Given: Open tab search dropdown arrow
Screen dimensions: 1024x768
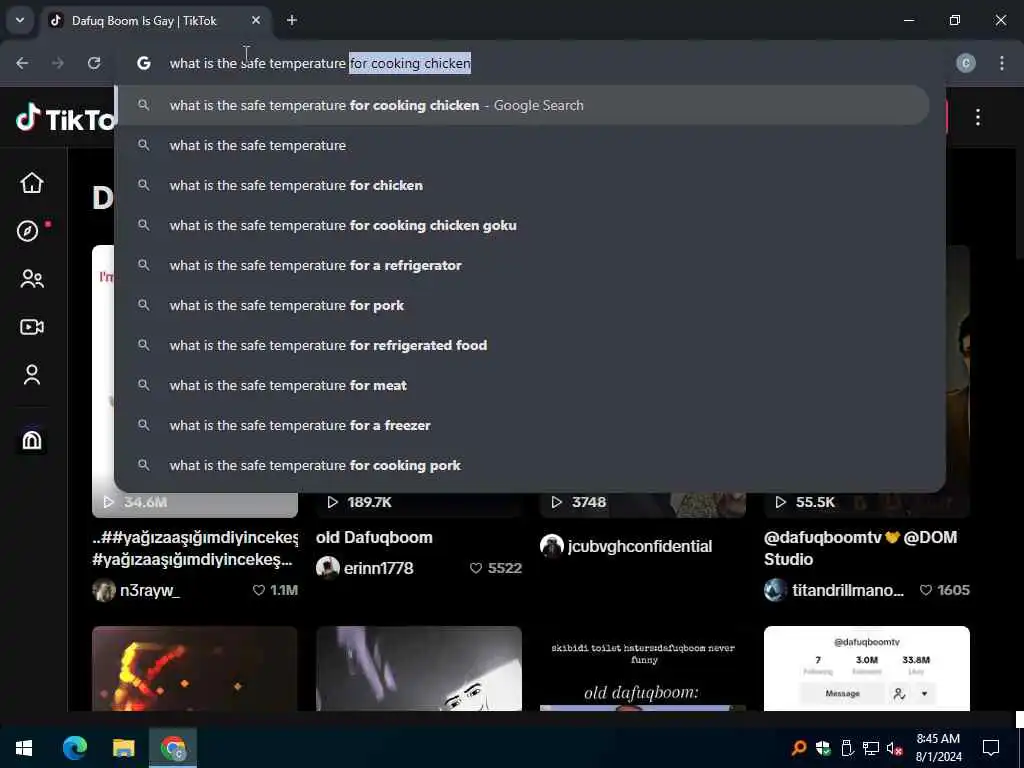Looking at the screenshot, I should pos(20,20).
